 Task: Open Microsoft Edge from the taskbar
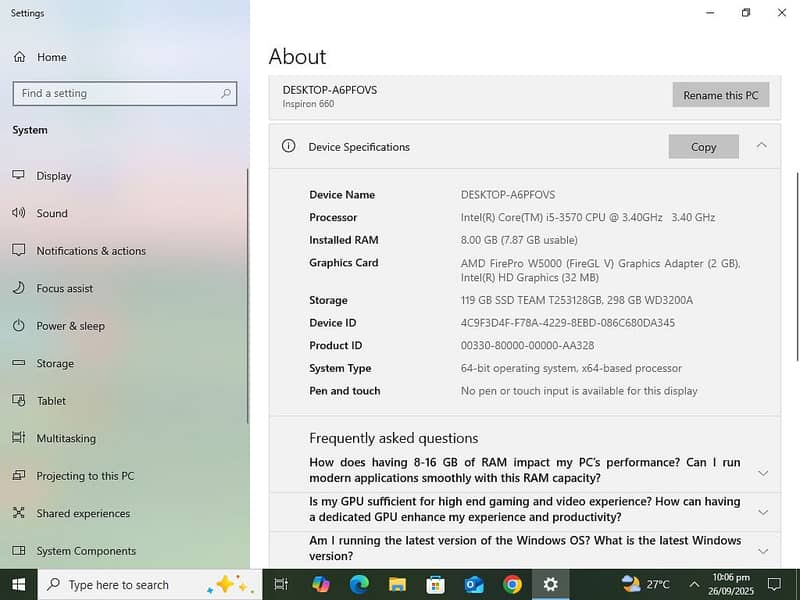[x=359, y=584]
